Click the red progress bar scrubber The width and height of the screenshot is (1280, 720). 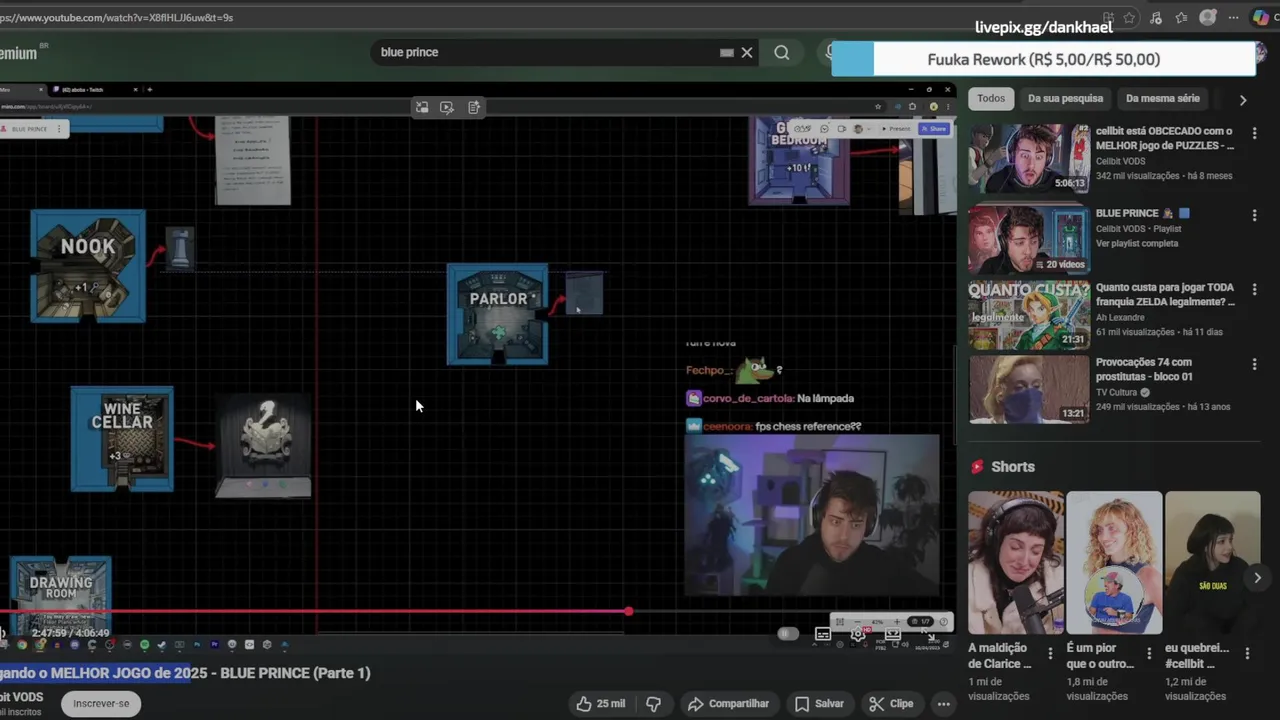pos(628,611)
